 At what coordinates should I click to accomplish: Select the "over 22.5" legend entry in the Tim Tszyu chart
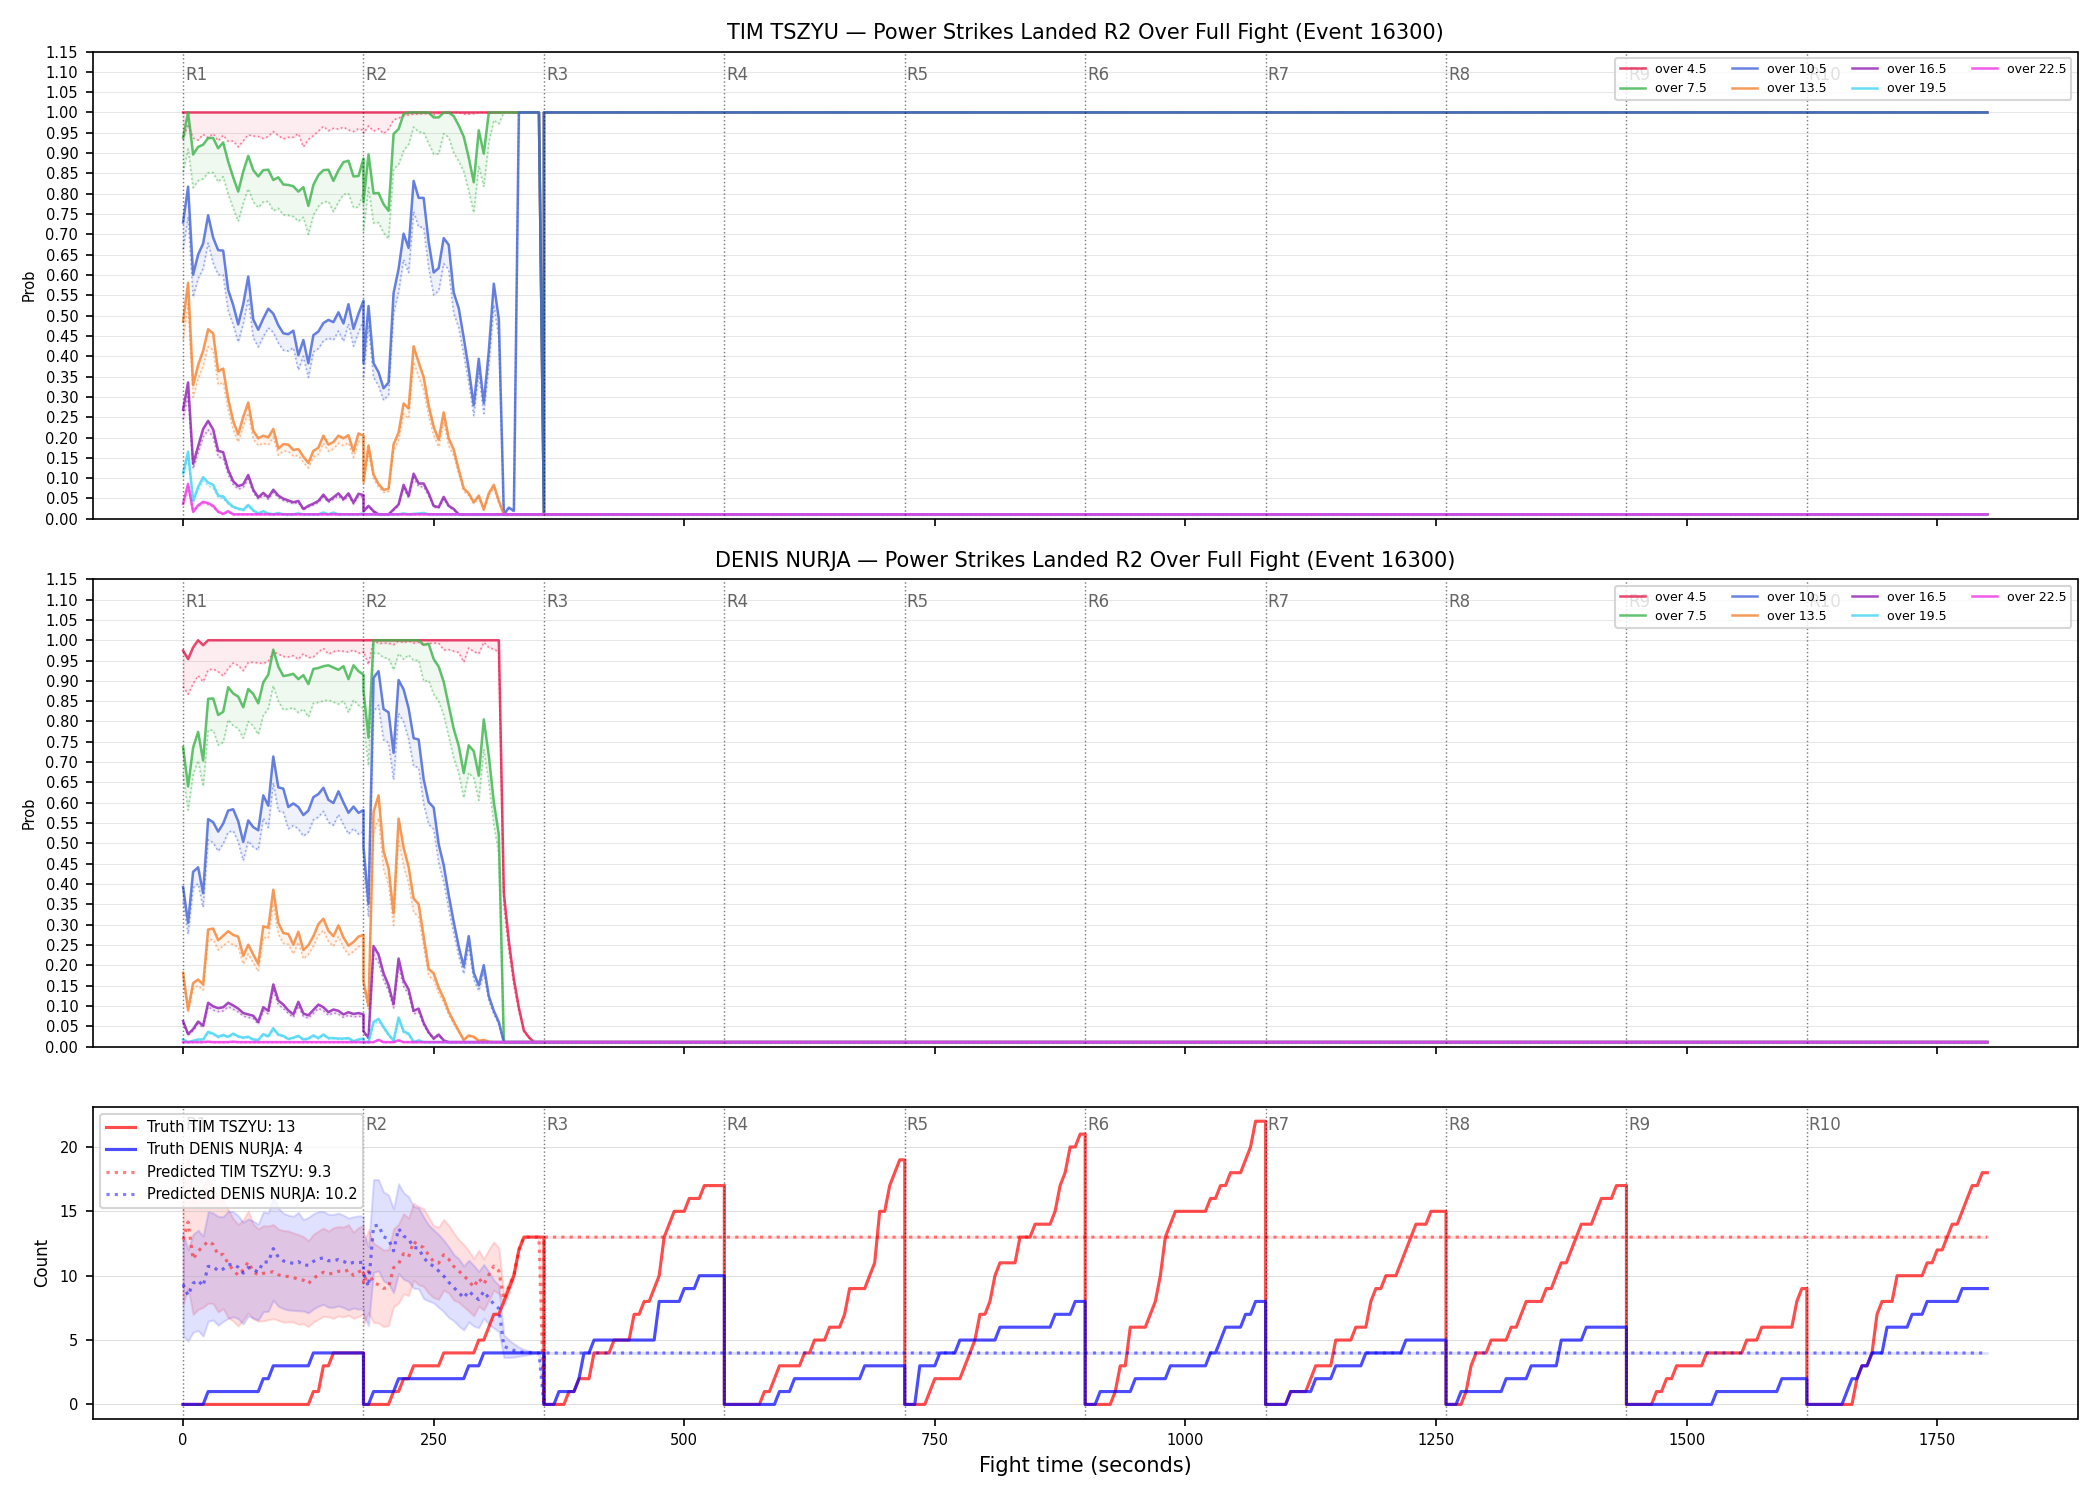(2018, 69)
